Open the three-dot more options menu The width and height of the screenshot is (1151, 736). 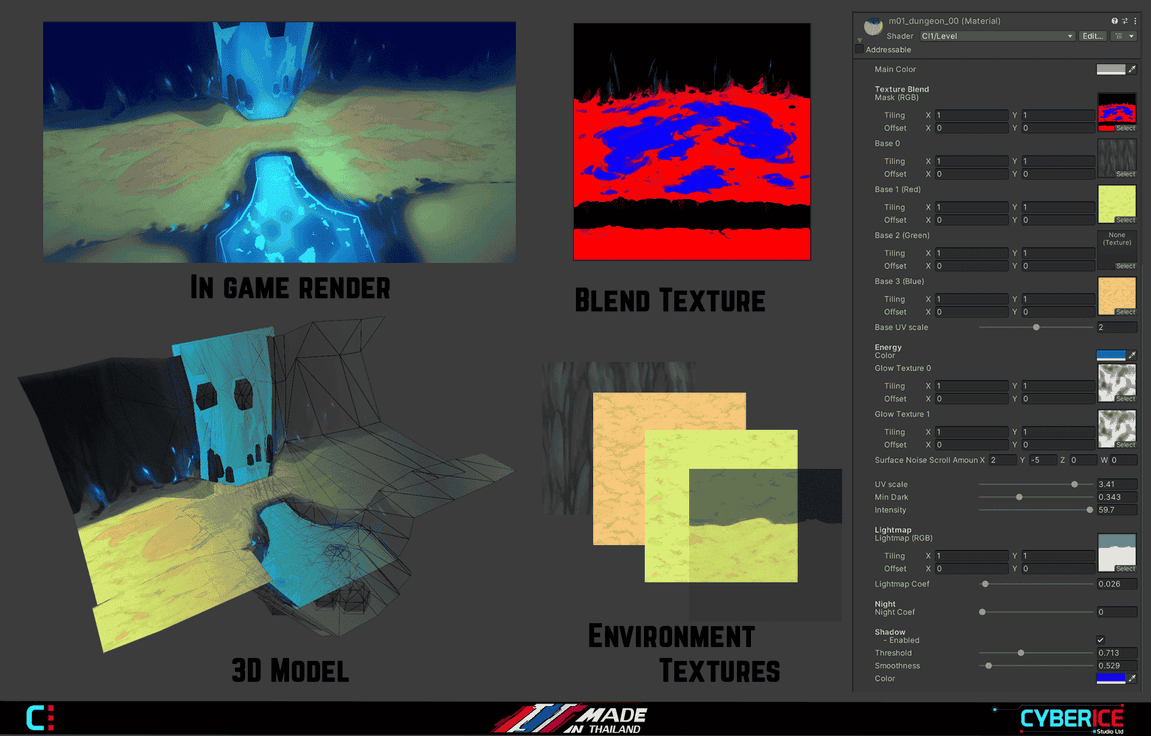click(x=1135, y=21)
